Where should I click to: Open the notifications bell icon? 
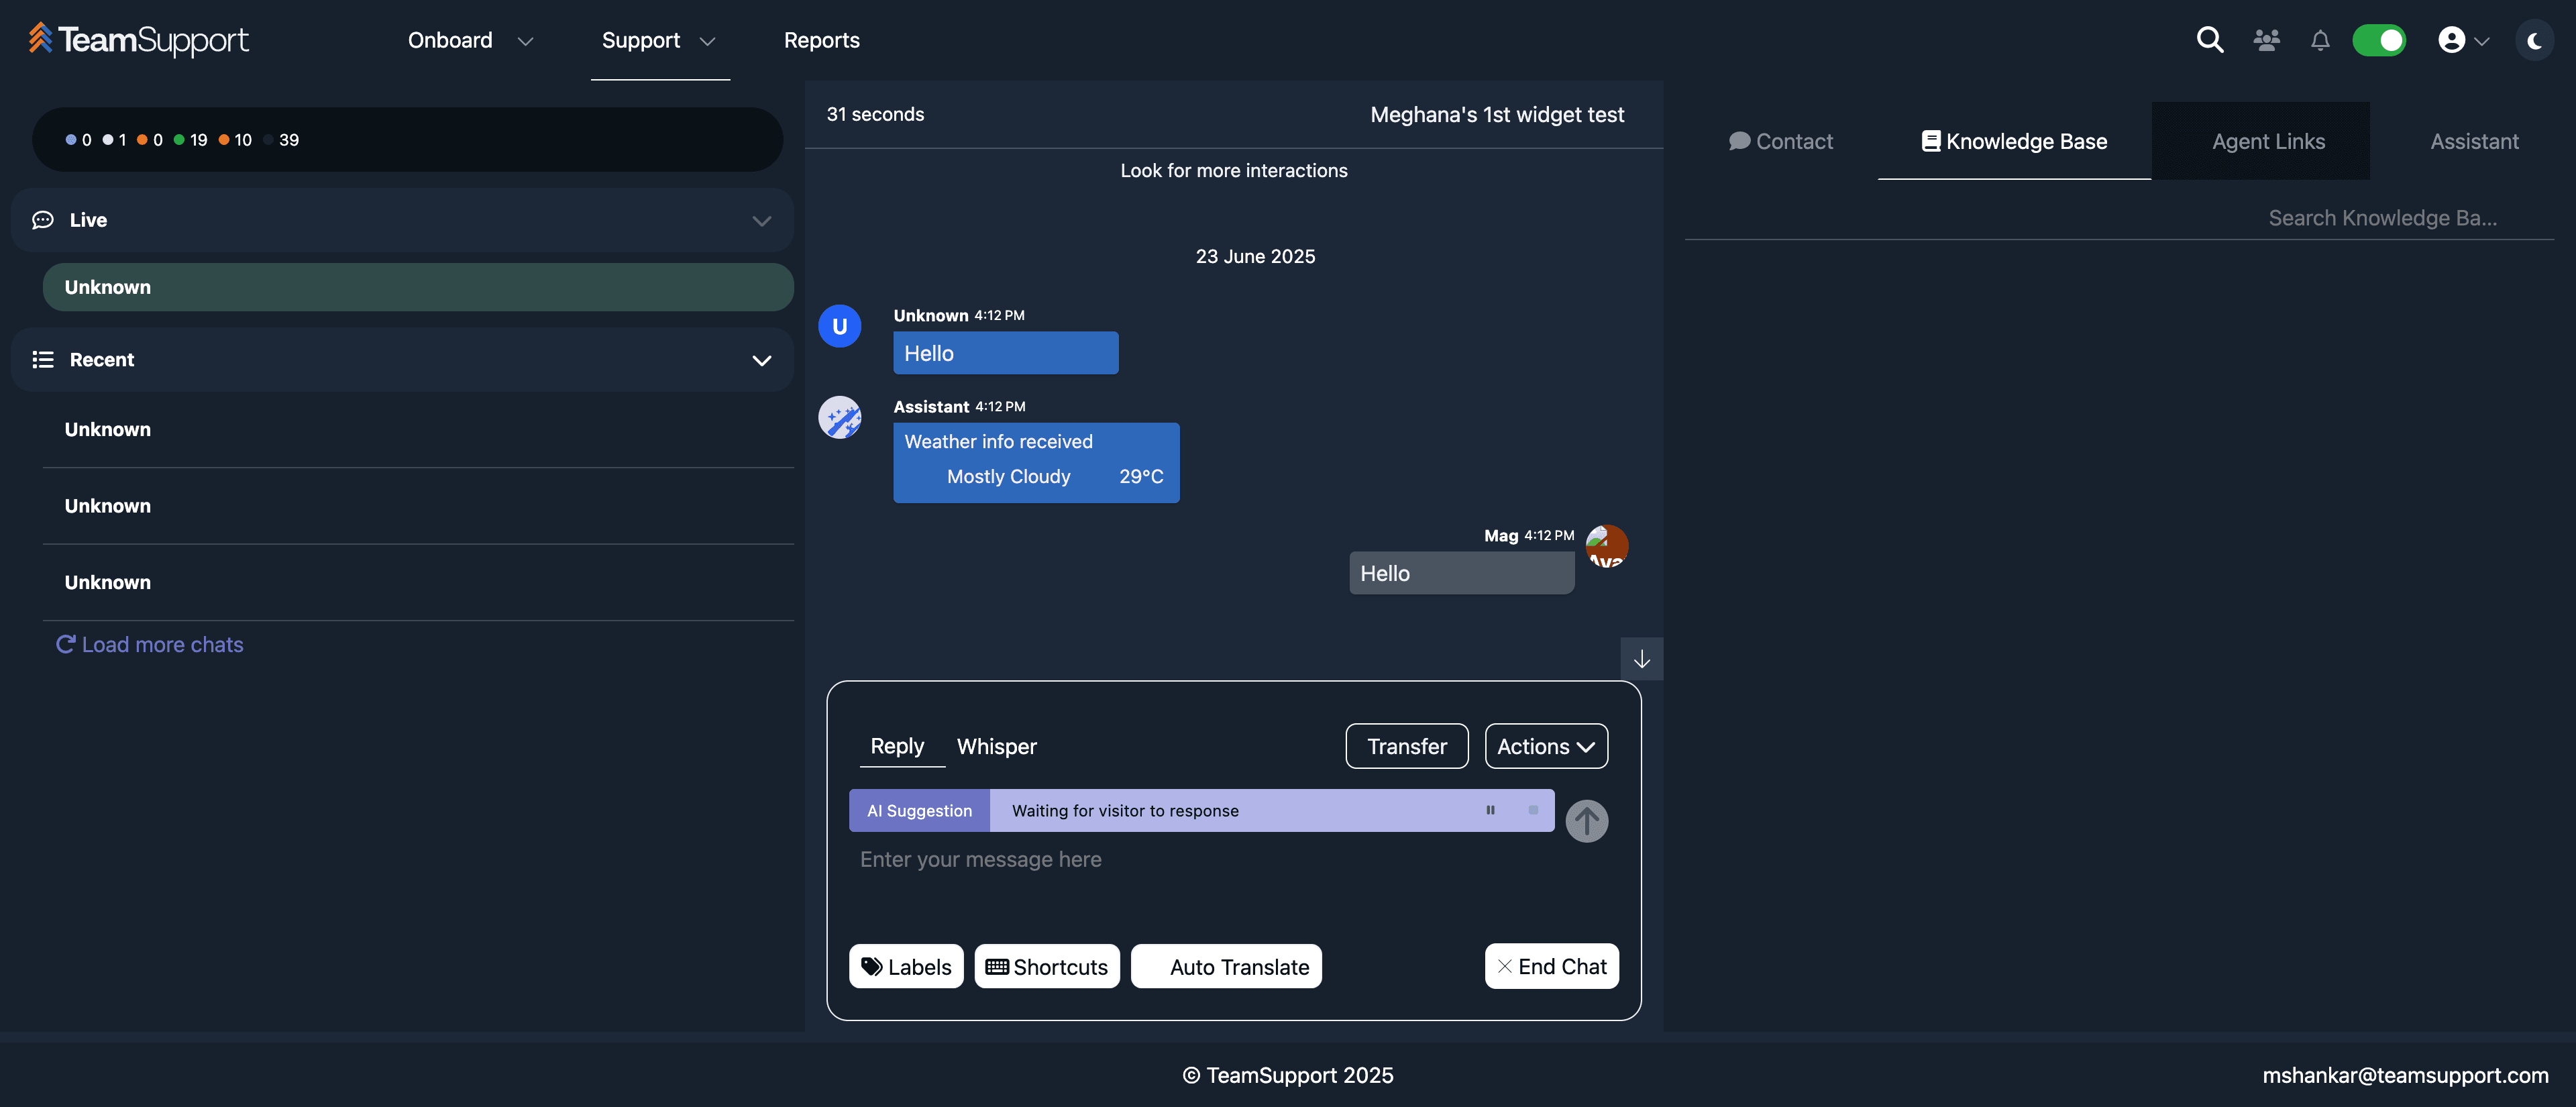click(x=2319, y=40)
